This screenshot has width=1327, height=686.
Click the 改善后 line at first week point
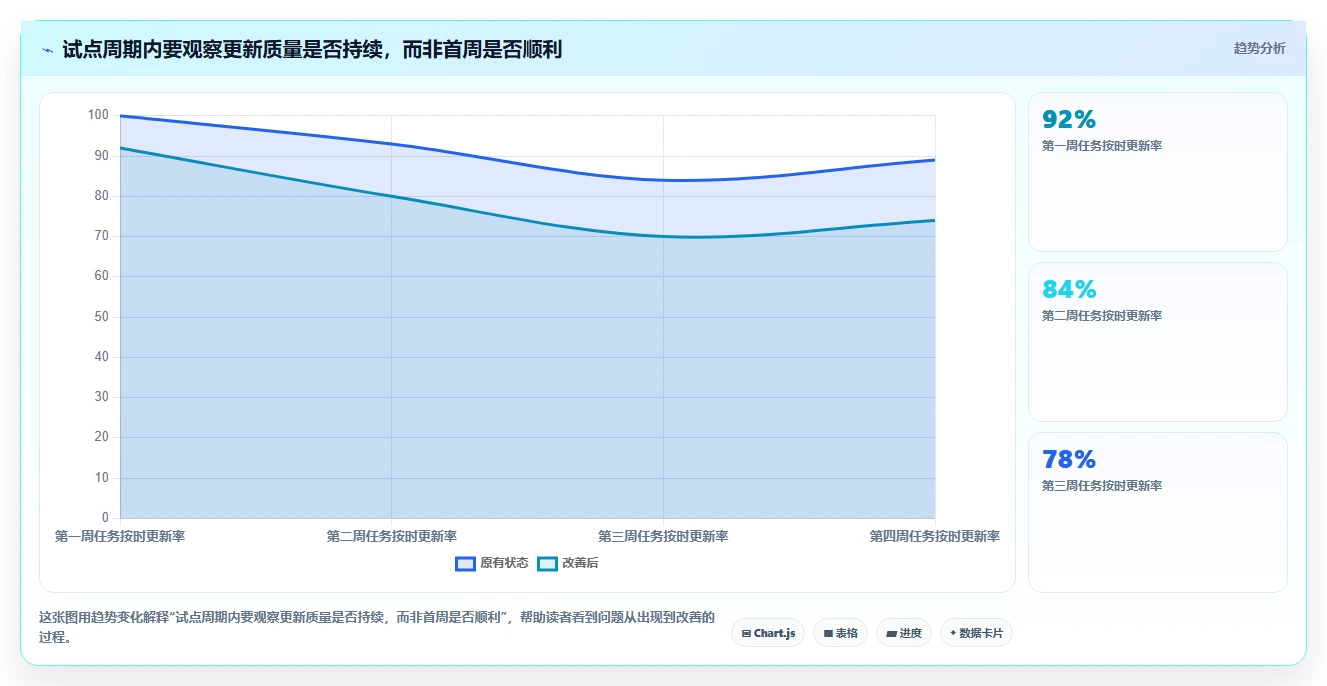121,148
